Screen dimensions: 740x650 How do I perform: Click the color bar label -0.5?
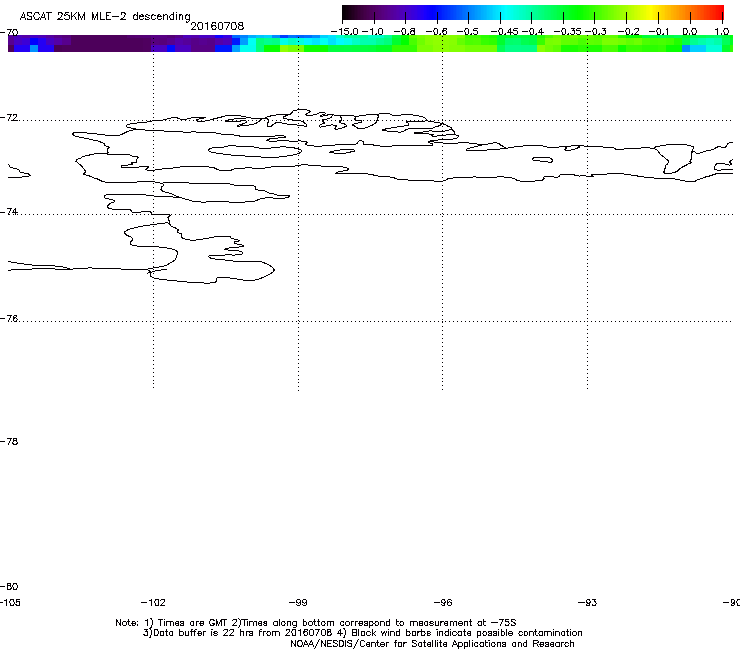click(x=468, y=32)
